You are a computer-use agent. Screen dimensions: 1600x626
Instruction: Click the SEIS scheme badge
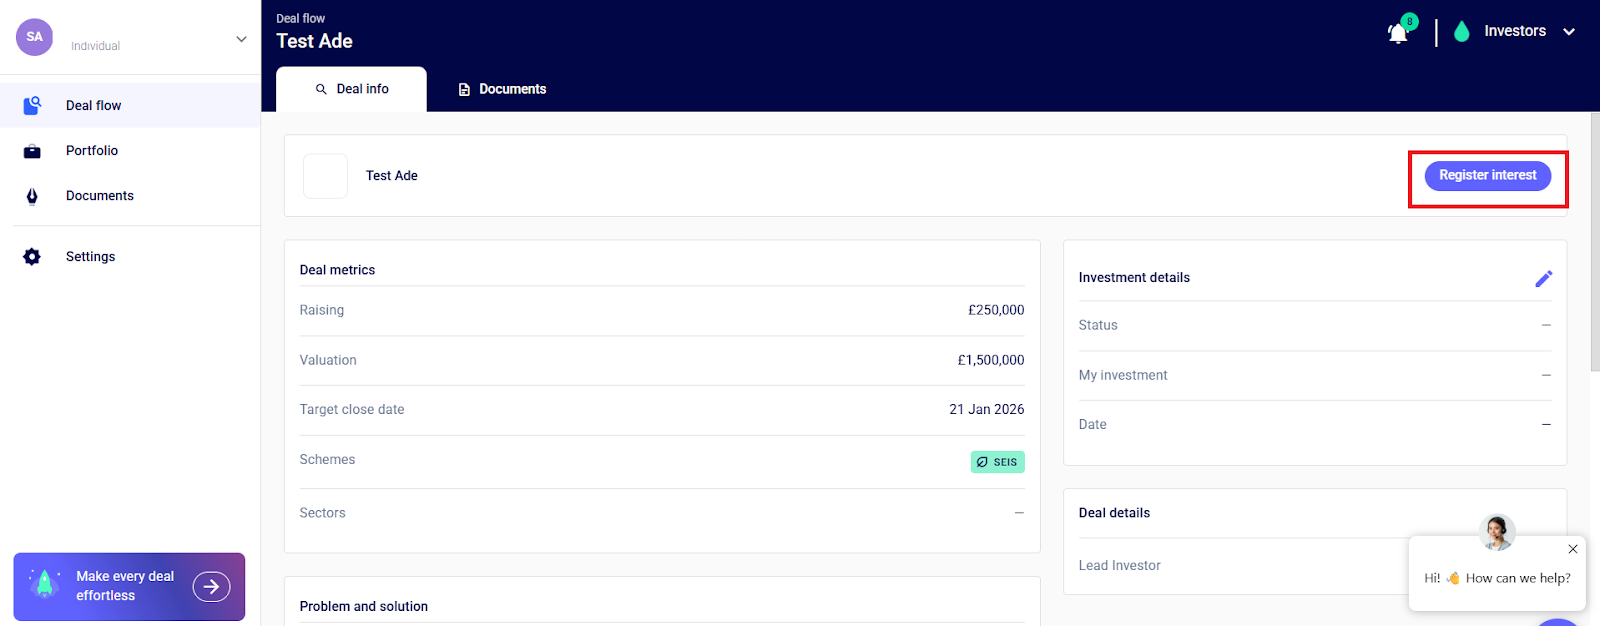pos(997,462)
